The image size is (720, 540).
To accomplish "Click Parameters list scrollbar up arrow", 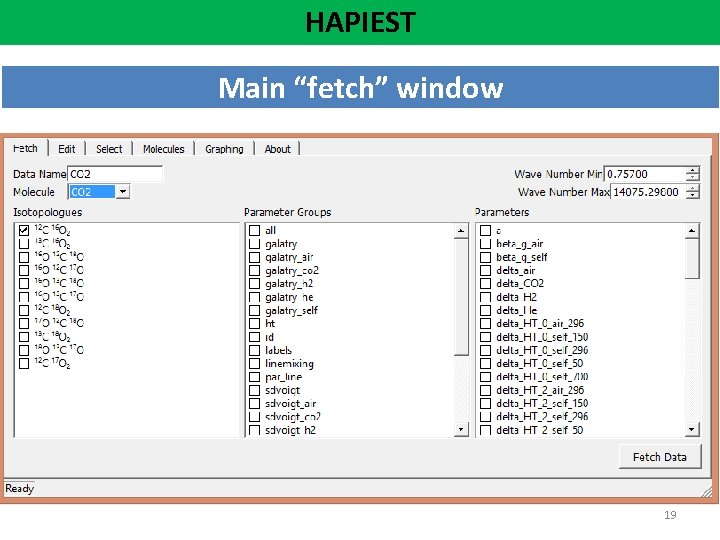I will tap(692, 231).
